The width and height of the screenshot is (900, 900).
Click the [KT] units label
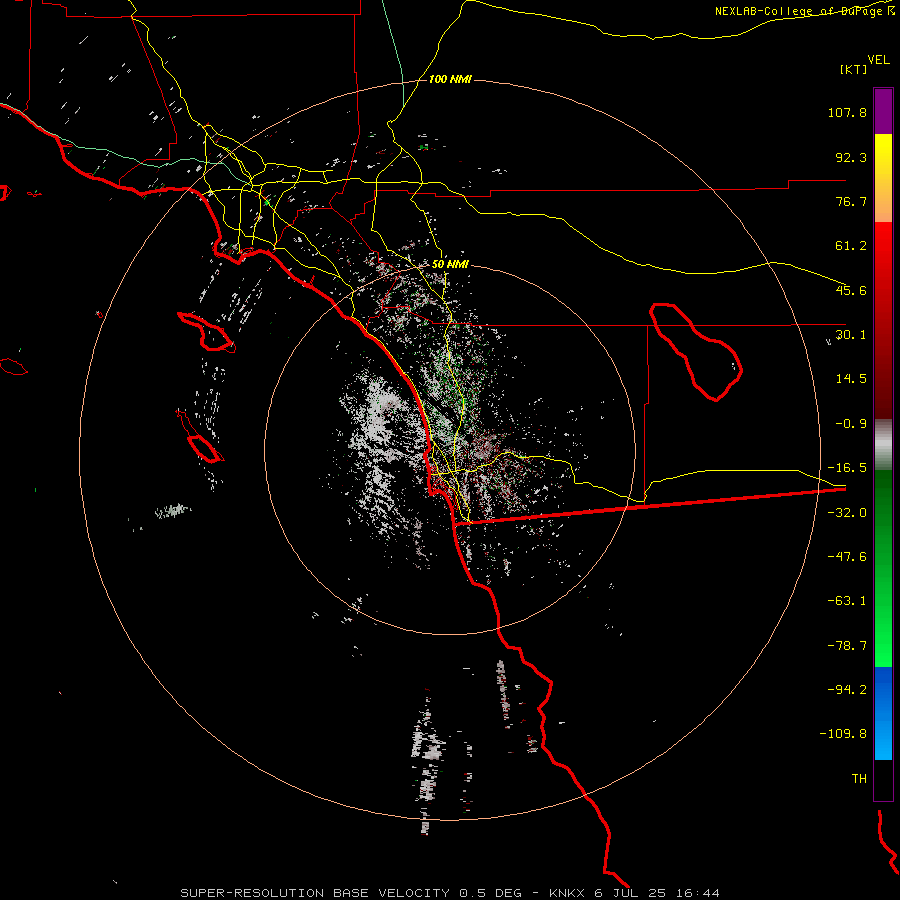pos(854,69)
